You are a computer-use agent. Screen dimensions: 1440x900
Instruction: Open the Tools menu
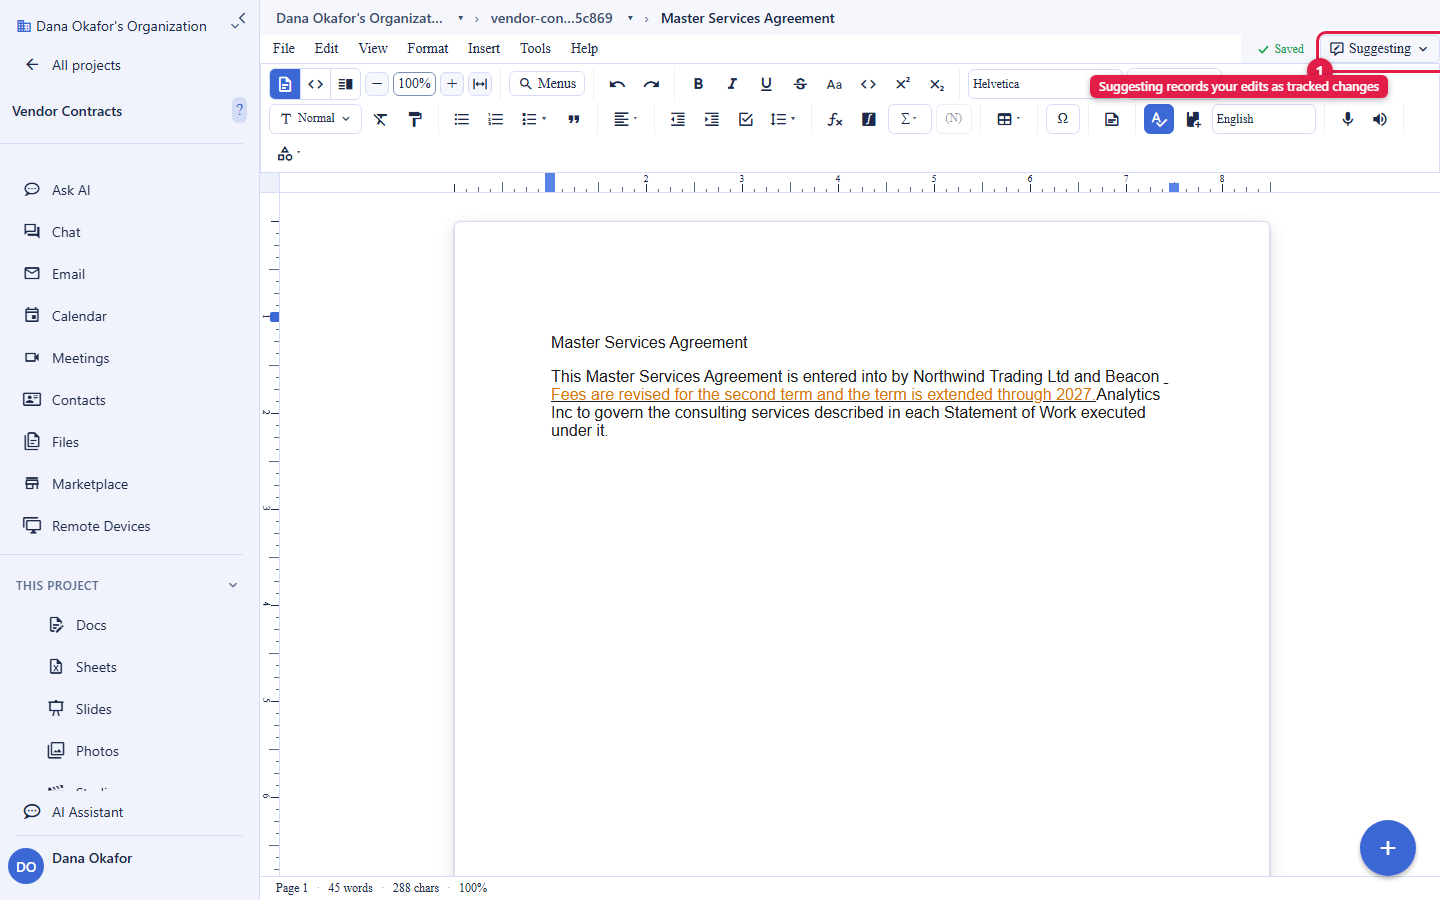pyautogui.click(x=535, y=48)
